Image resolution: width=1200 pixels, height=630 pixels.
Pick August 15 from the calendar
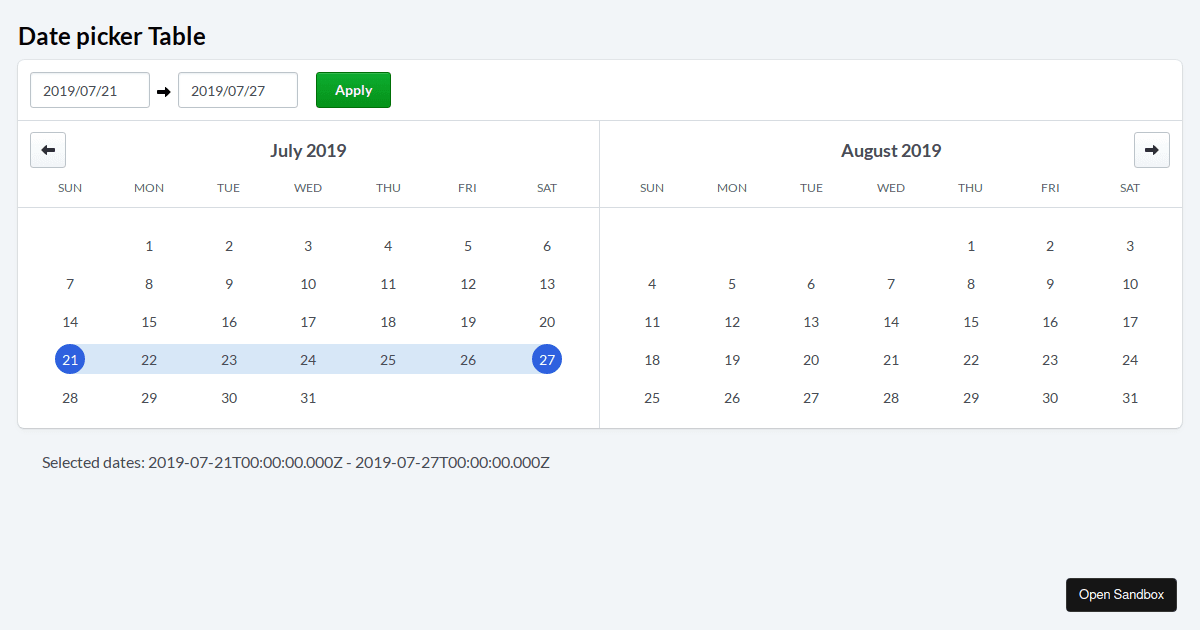coord(970,321)
